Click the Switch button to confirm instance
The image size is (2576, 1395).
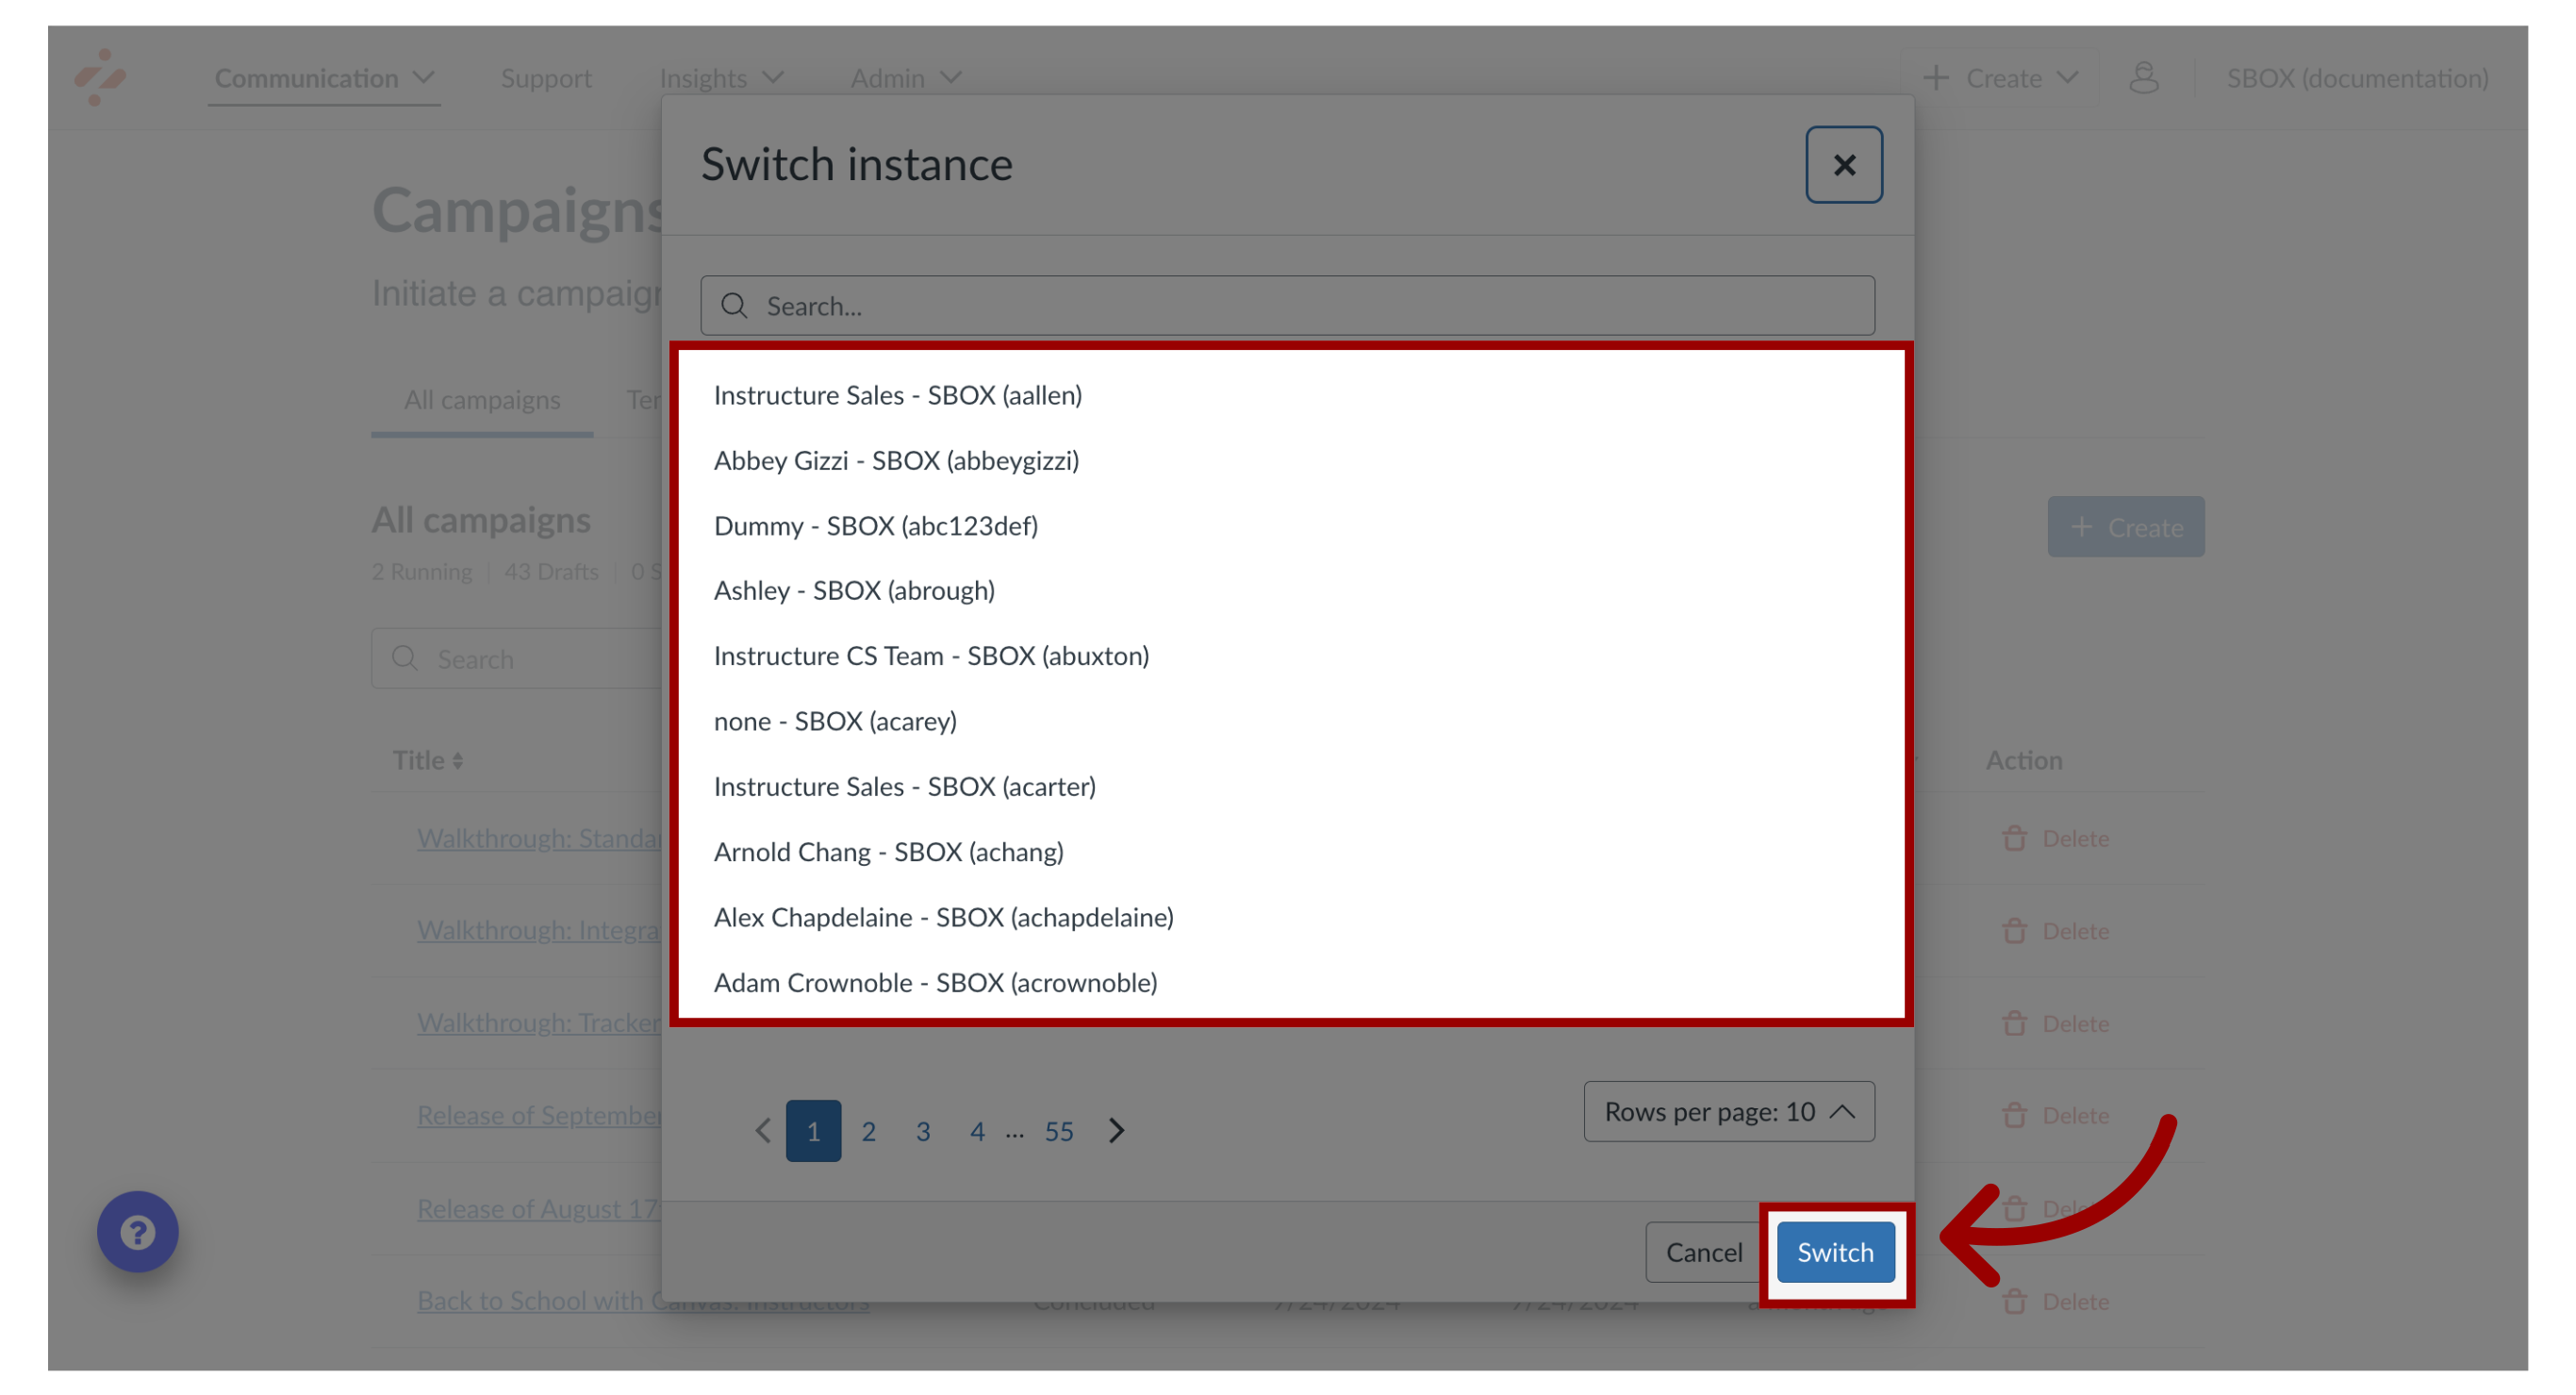click(1836, 1251)
